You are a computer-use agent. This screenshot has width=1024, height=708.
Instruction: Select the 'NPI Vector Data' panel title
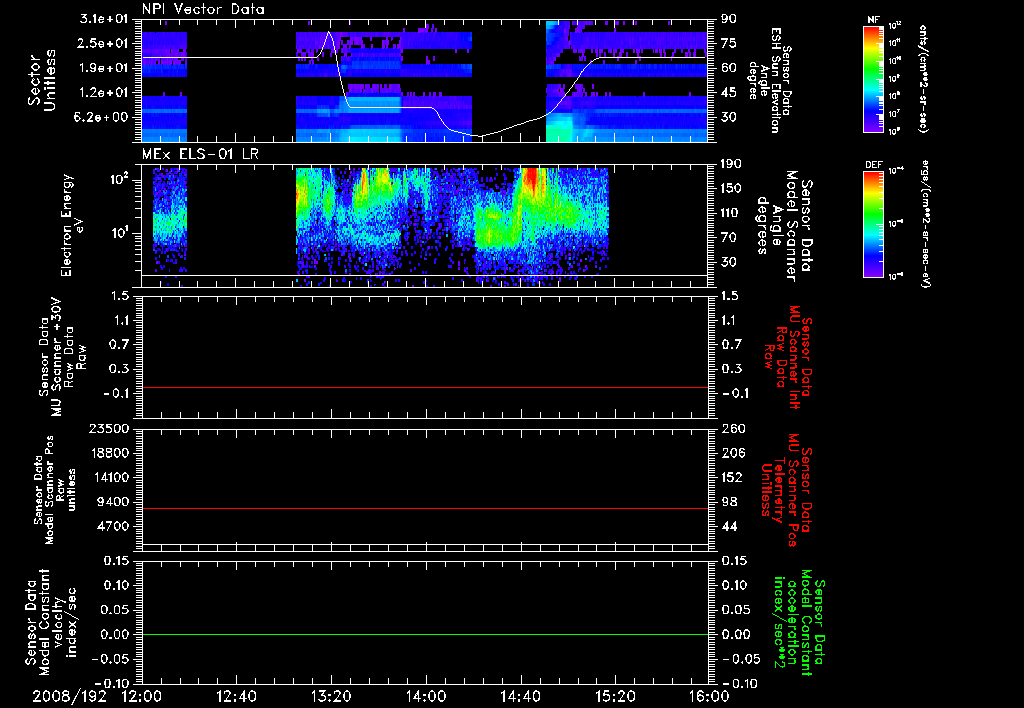pos(204,9)
